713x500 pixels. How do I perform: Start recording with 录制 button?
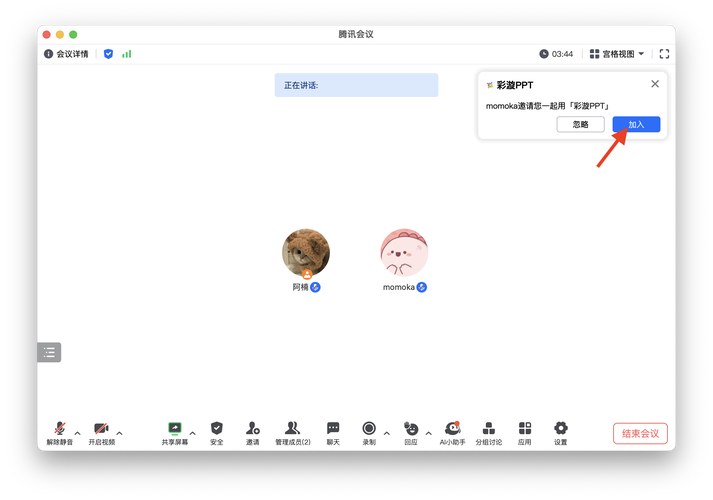tap(369, 433)
